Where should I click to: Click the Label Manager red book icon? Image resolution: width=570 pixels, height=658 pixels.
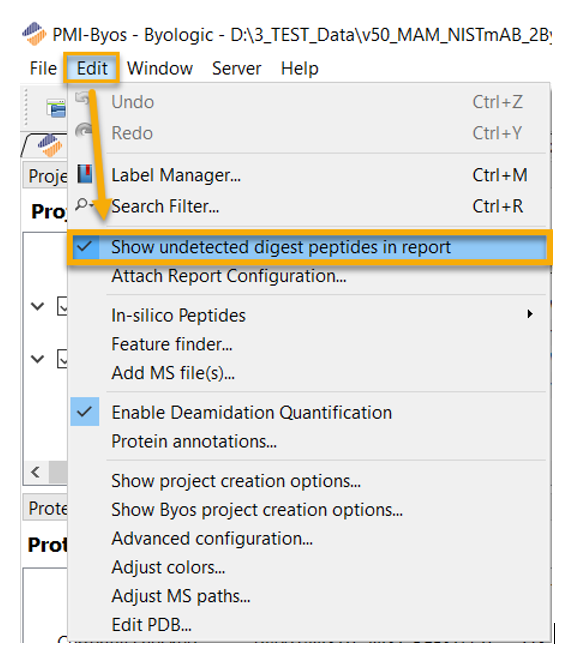pos(84,174)
